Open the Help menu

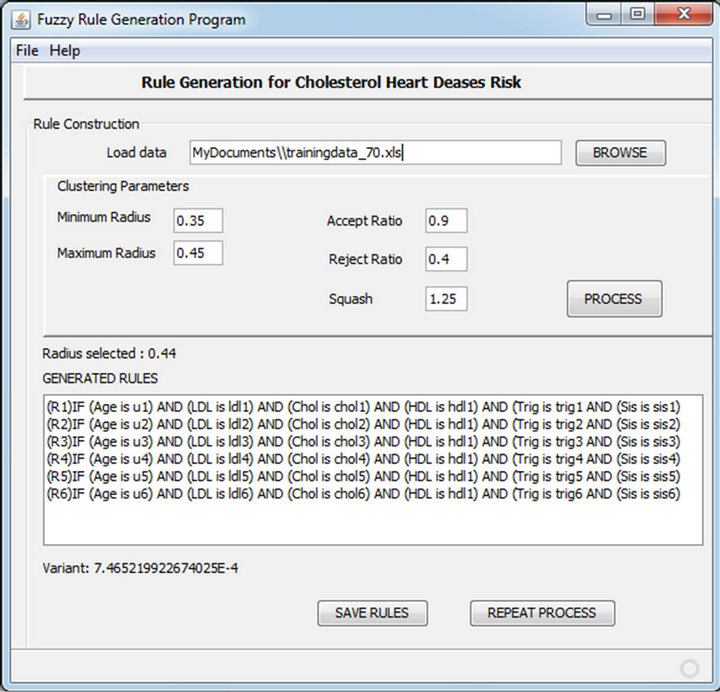(65, 51)
